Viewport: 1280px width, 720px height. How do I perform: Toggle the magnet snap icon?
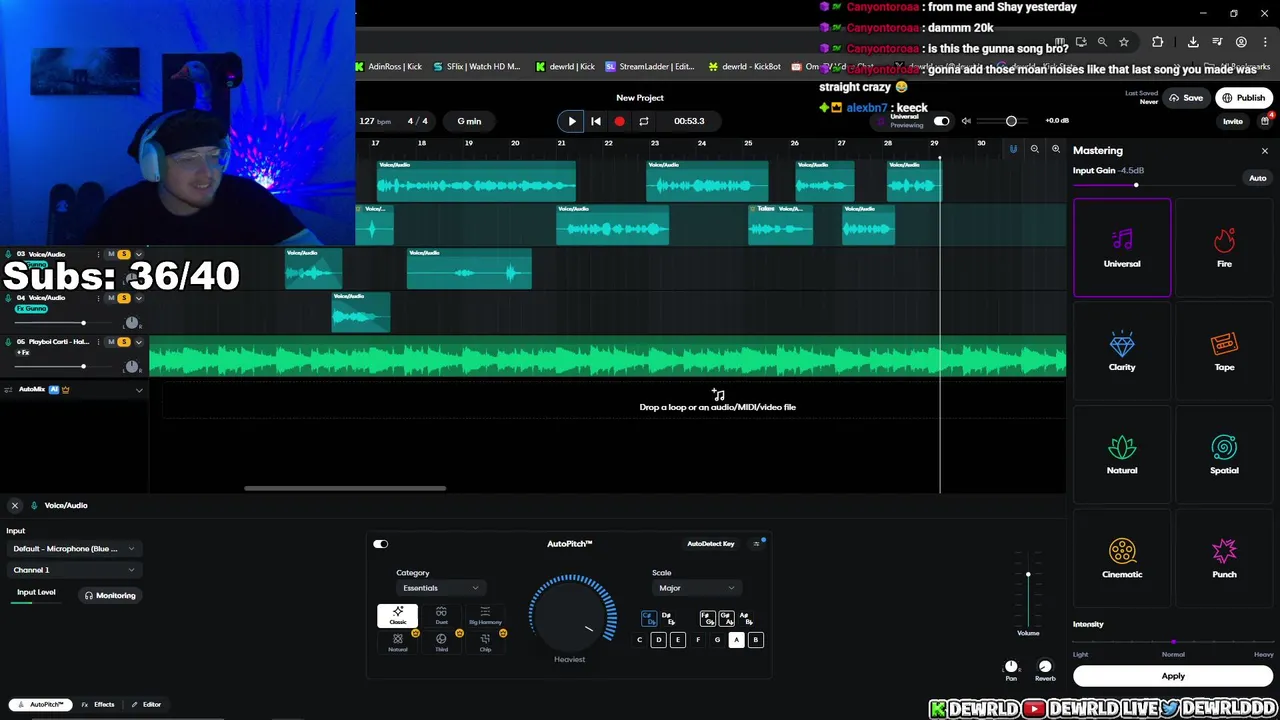(x=1013, y=149)
